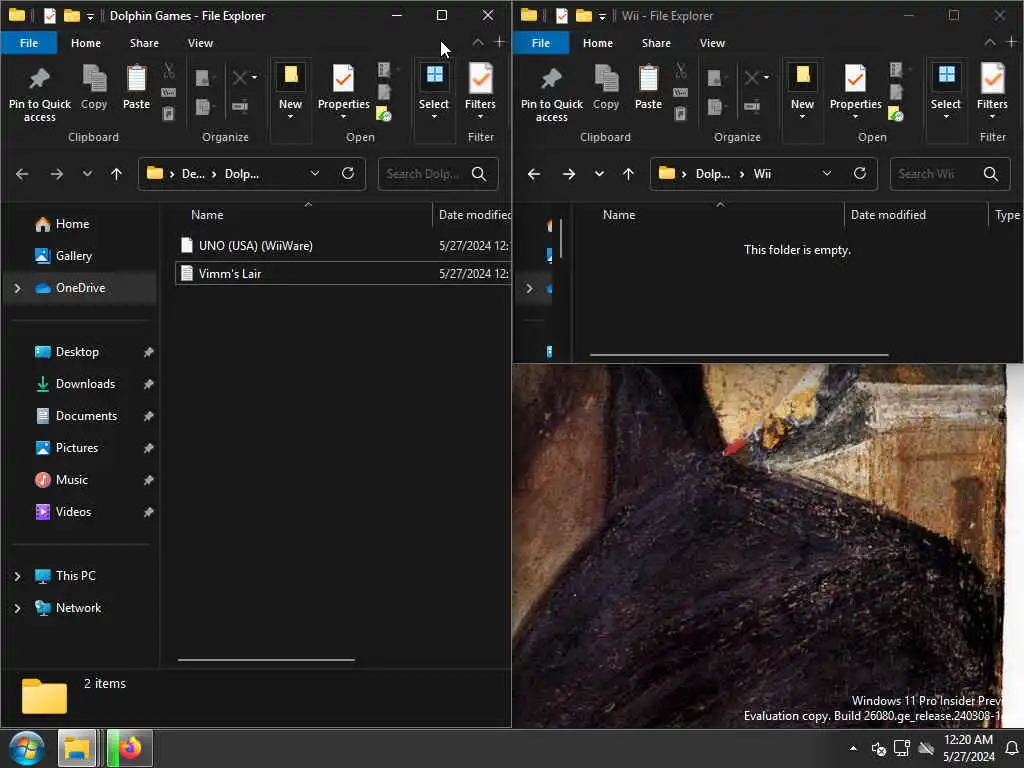Open File tab in Dolphin Games window

[29, 43]
